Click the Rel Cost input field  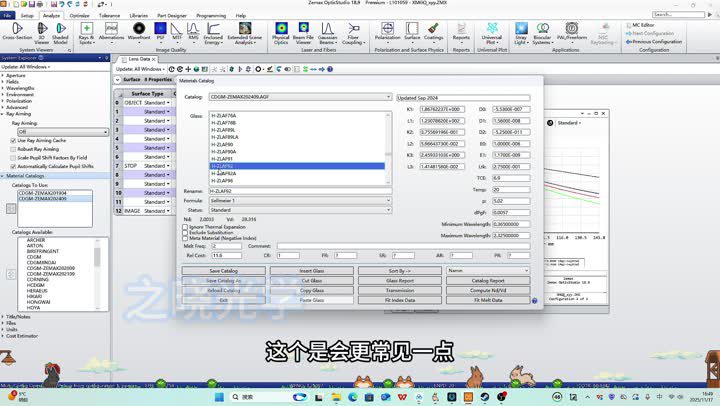coord(226,255)
